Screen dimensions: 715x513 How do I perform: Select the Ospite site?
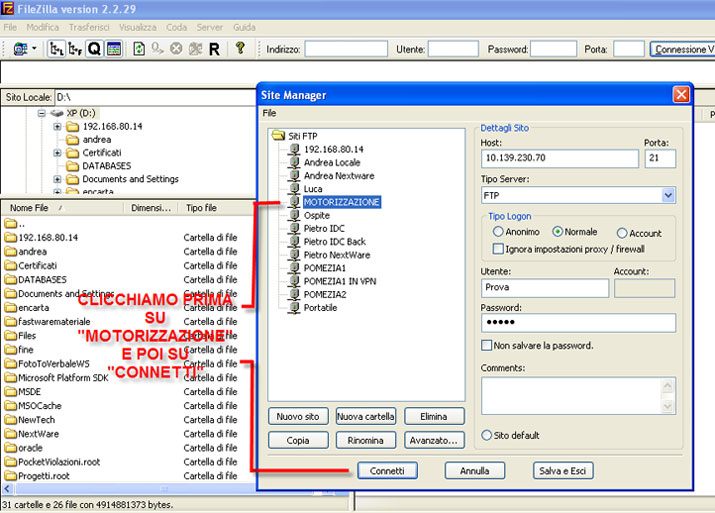(x=316, y=215)
